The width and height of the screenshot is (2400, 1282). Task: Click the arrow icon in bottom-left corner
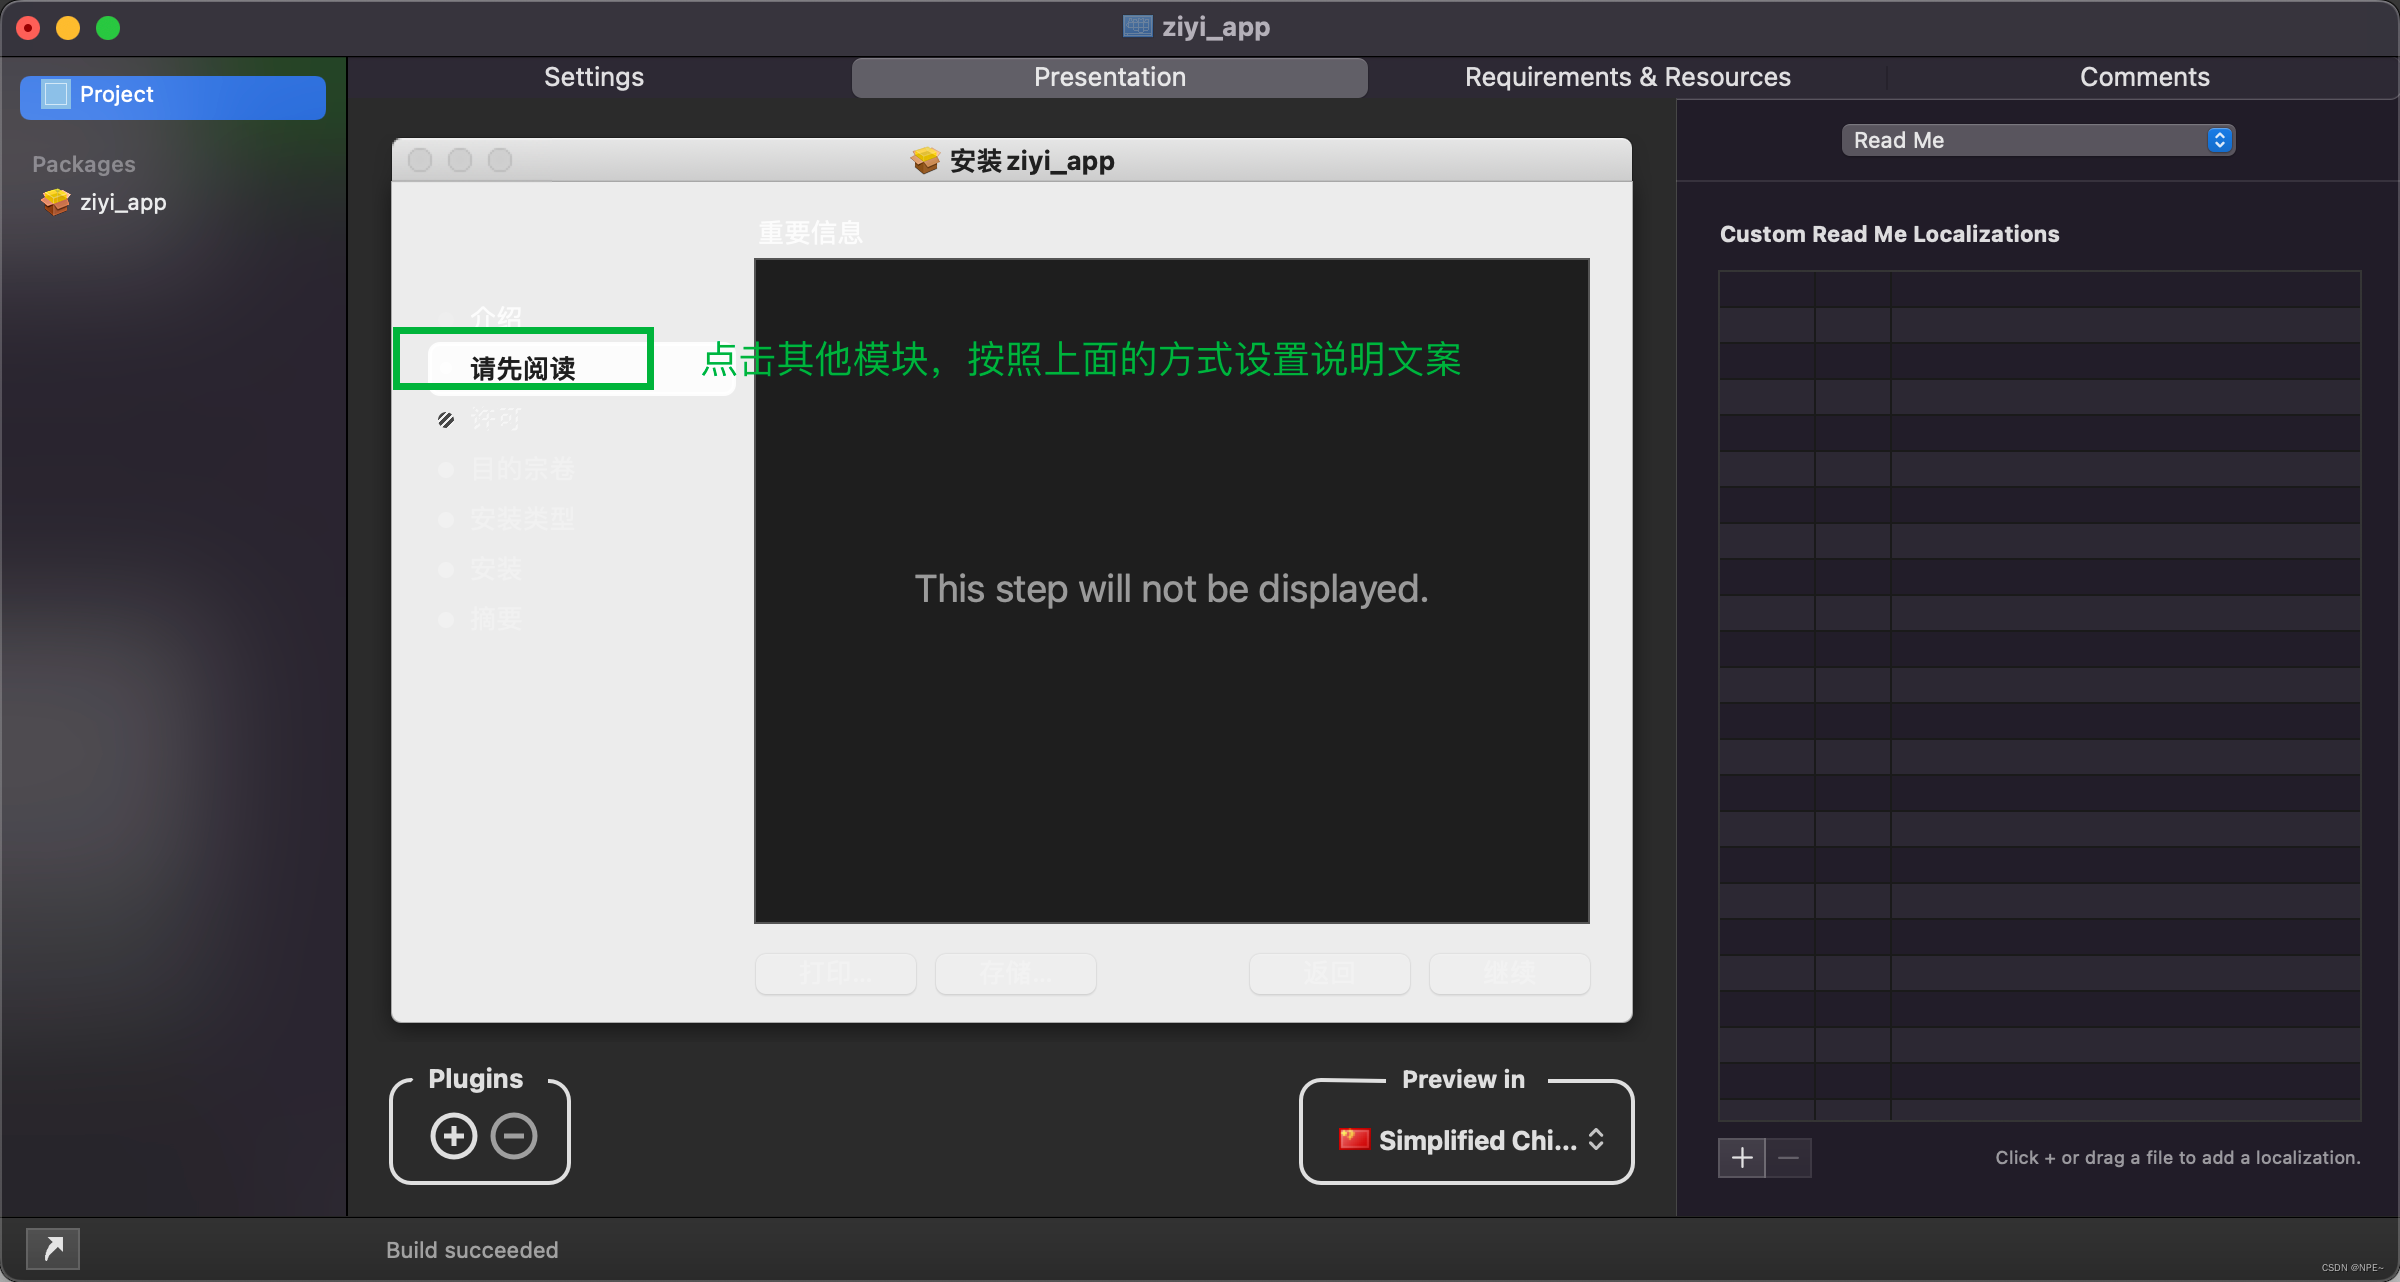[53, 1248]
